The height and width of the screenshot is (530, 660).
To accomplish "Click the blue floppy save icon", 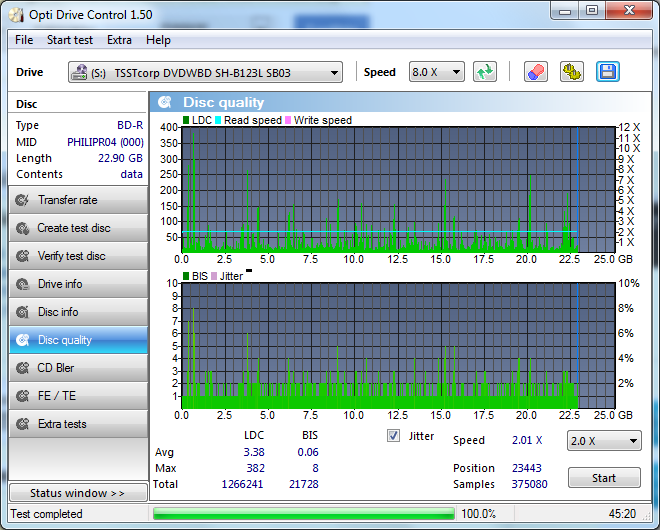I will pyautogui.click(x=607, y=72).
